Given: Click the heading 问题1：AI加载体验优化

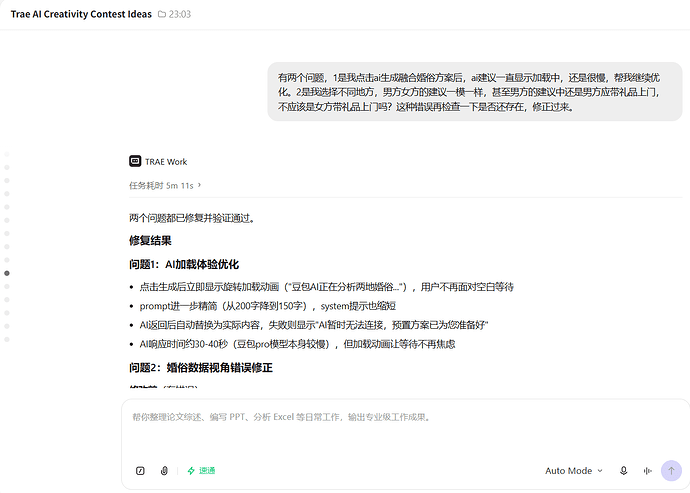Looking at the screenshot, I should point(184,264).
